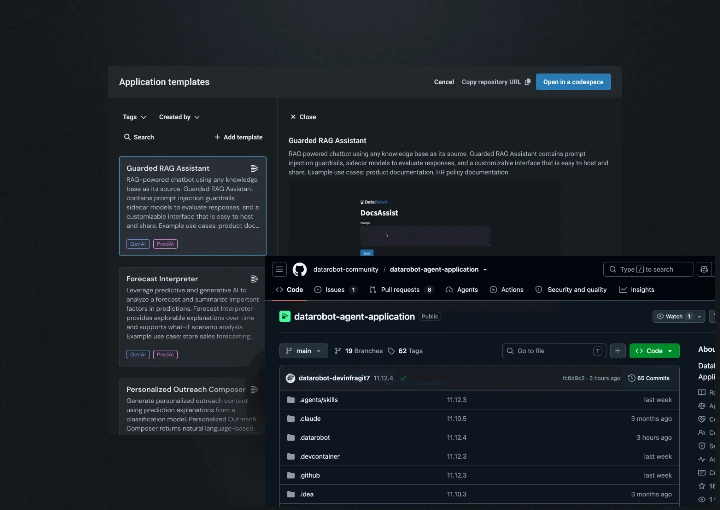Click the .claude folder icon
The image size is (720, 510).
coord(291,419)
